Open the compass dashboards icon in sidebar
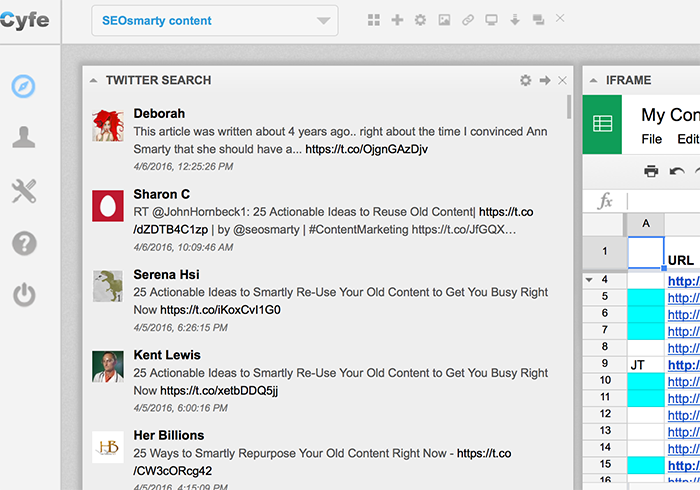 click(24, 87)
